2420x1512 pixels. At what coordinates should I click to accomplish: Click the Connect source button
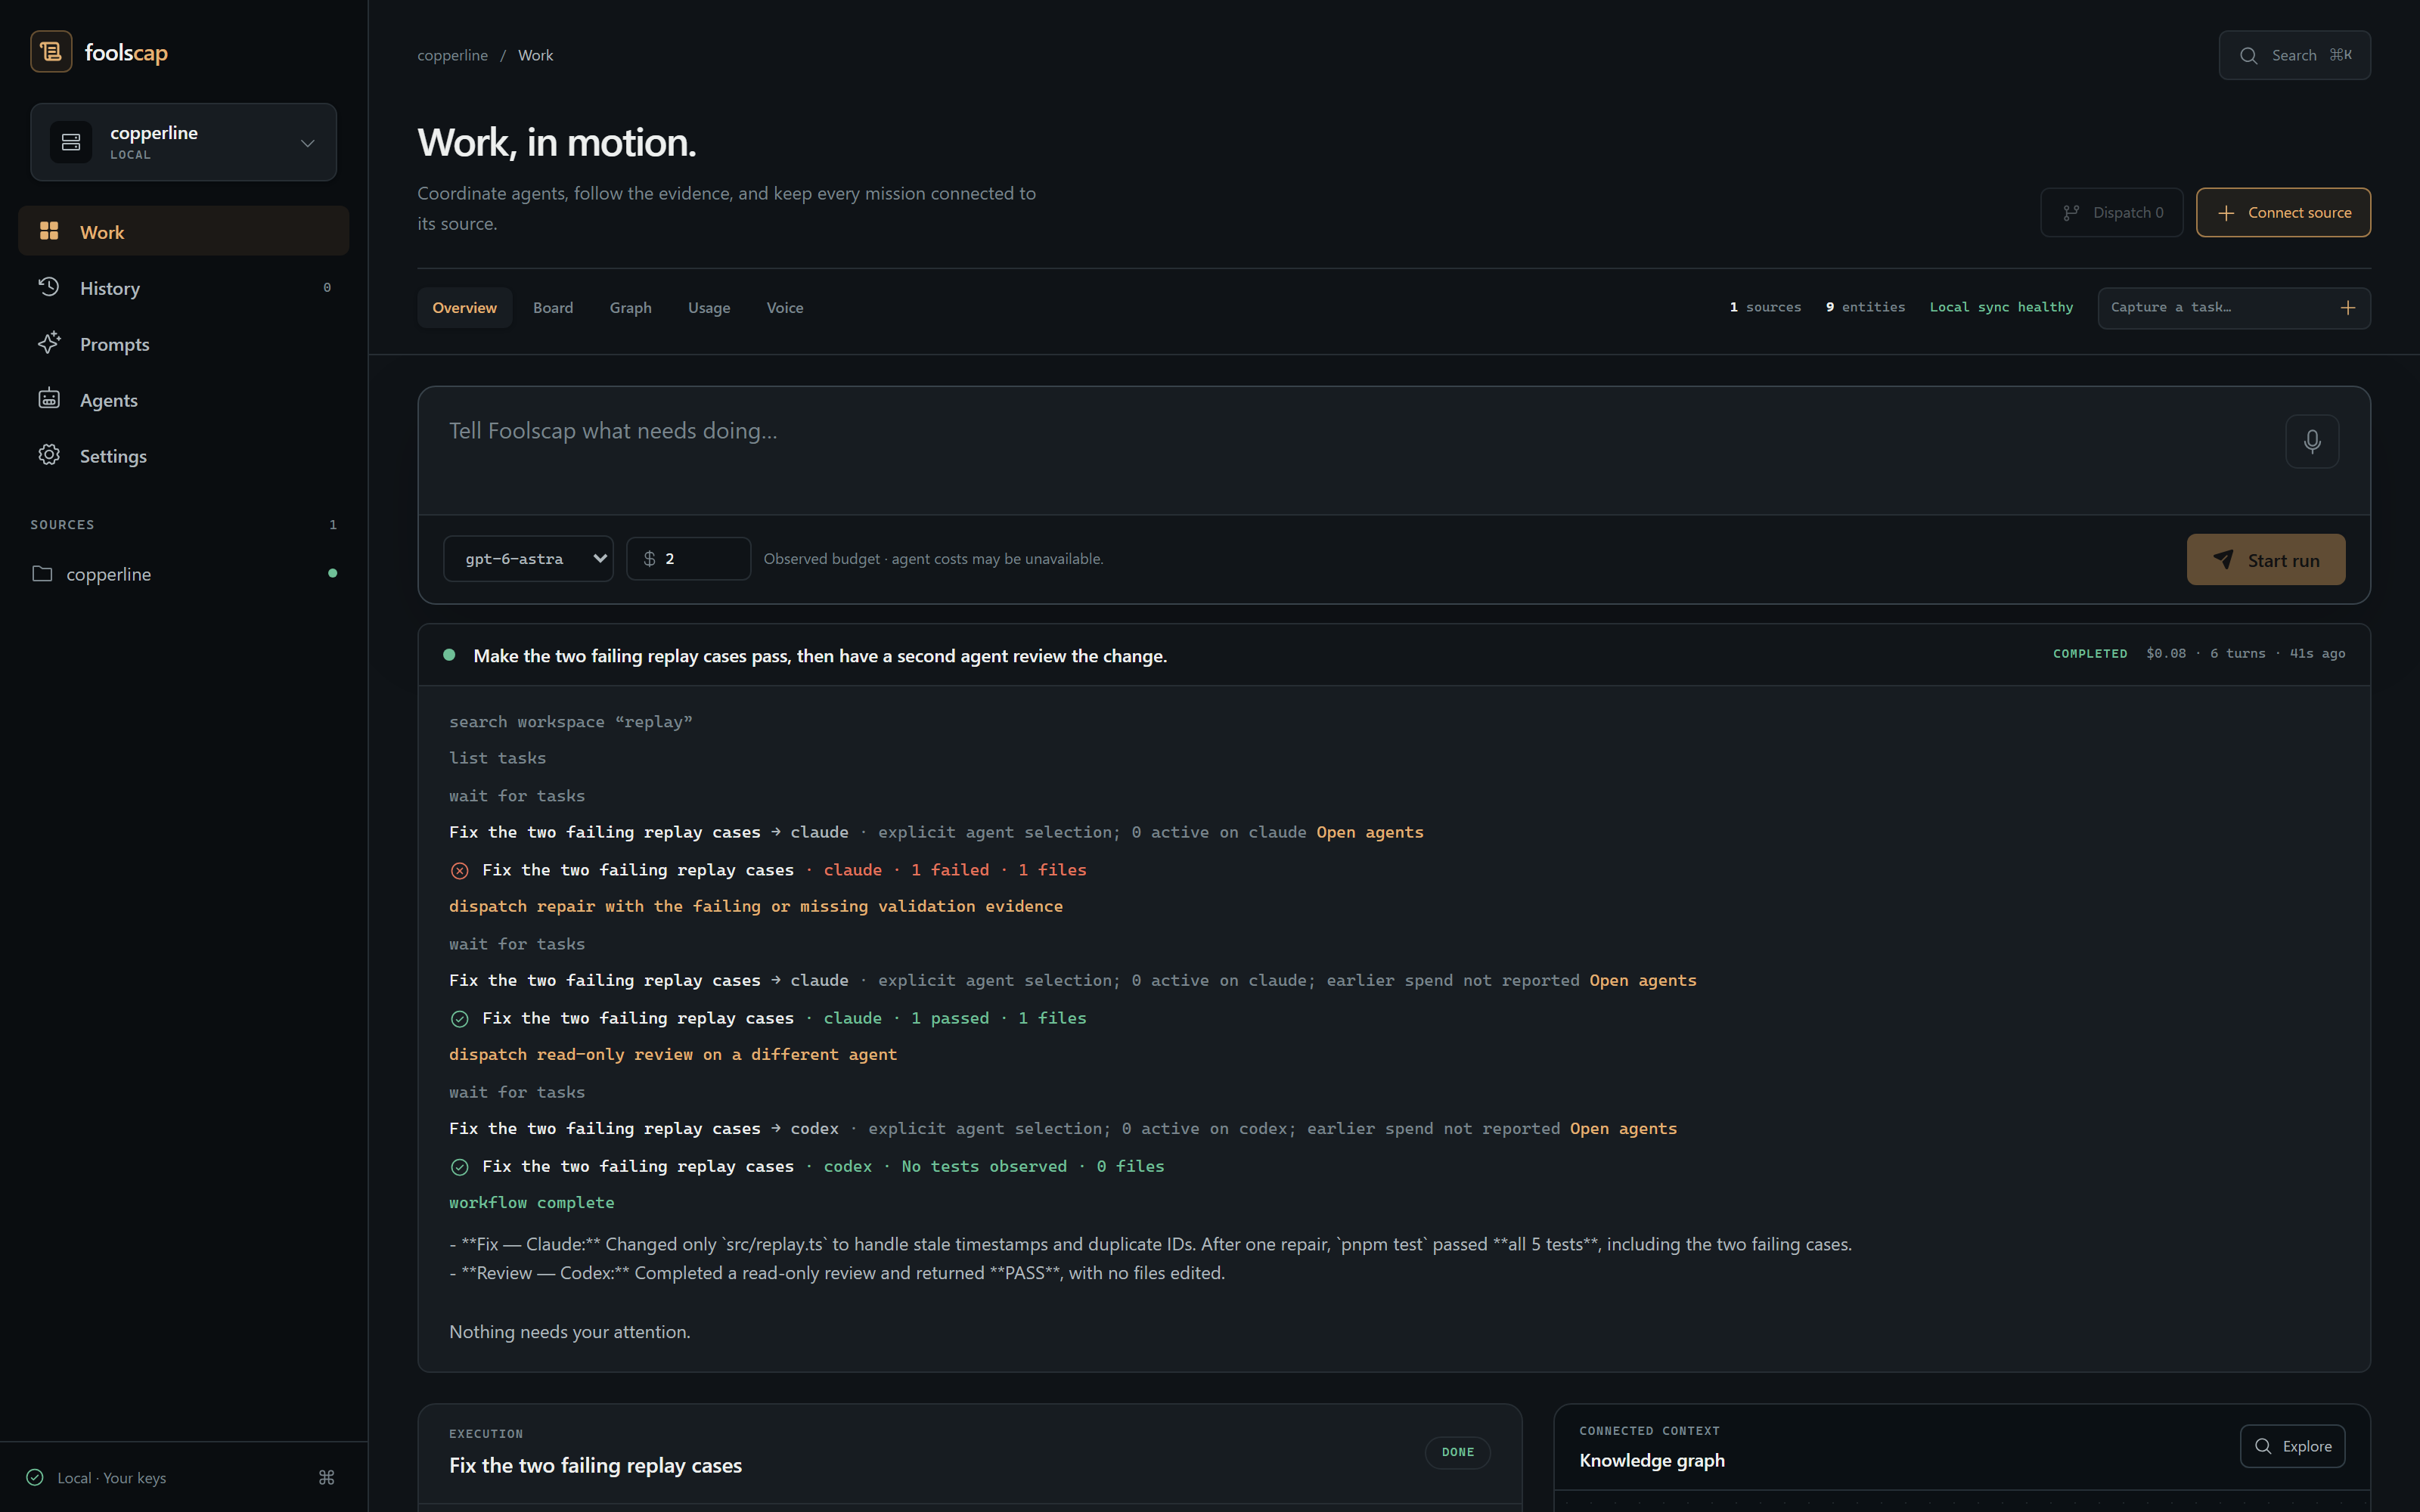click(x=2283, y=213)
